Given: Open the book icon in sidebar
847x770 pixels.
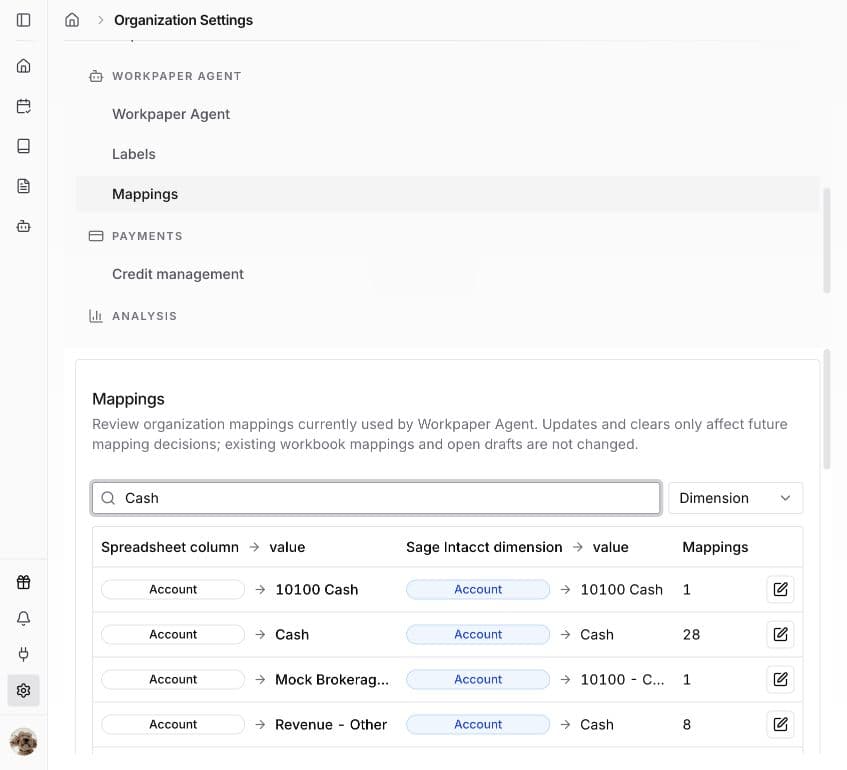Looking at the screenshot, I should point(23,146).
